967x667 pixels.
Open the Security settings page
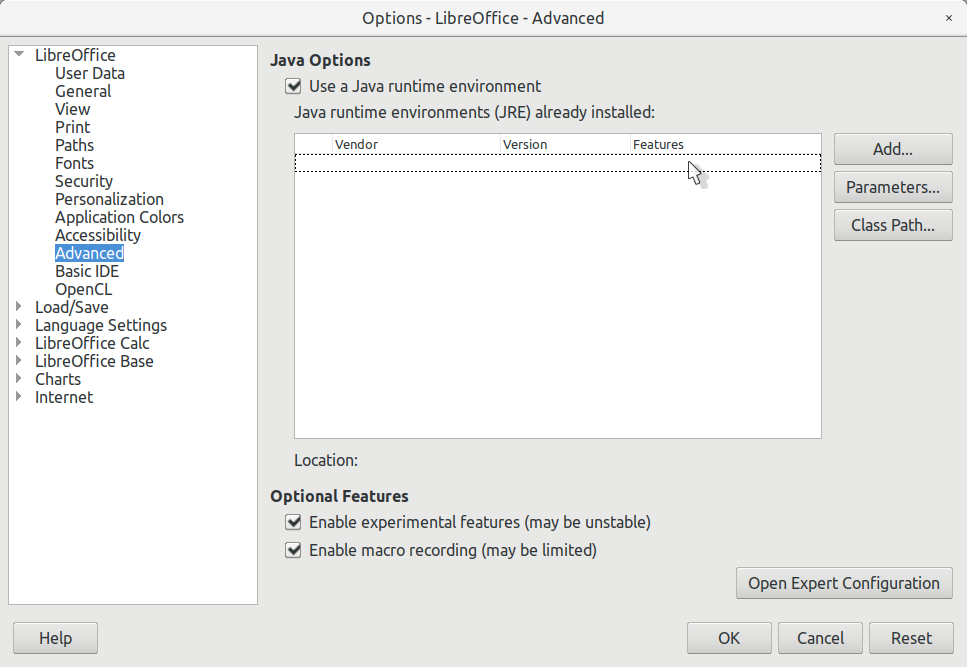(84, 181)
